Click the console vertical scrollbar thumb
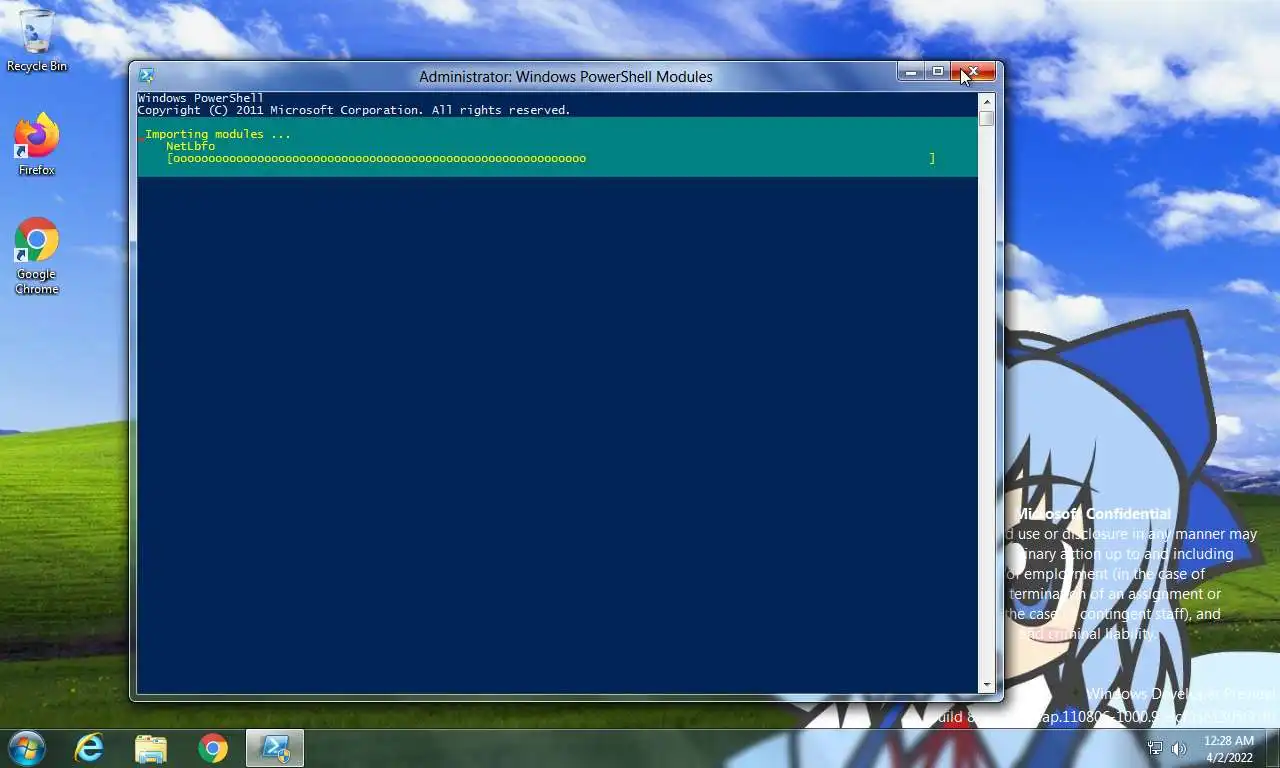The image size is (1280, 768). click(987, 118)
